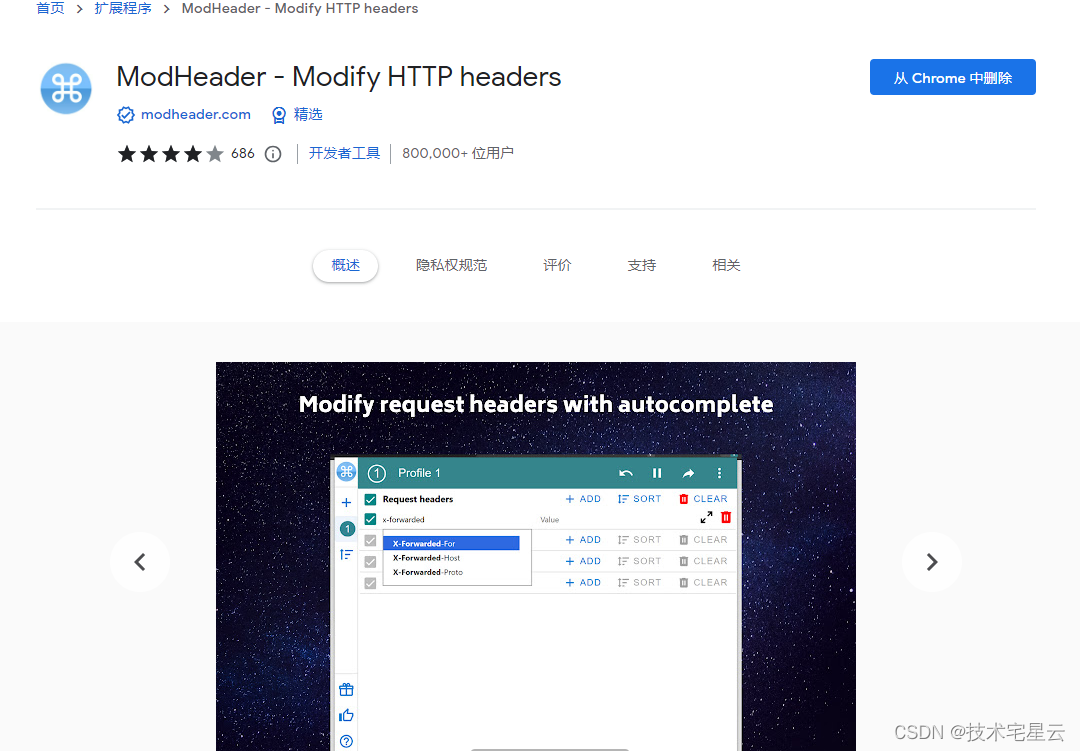Image resolution: width=1080 pixels, height=751 pixels.
Task: Switch to the 评价 tab
Action: tap(557, 265)
